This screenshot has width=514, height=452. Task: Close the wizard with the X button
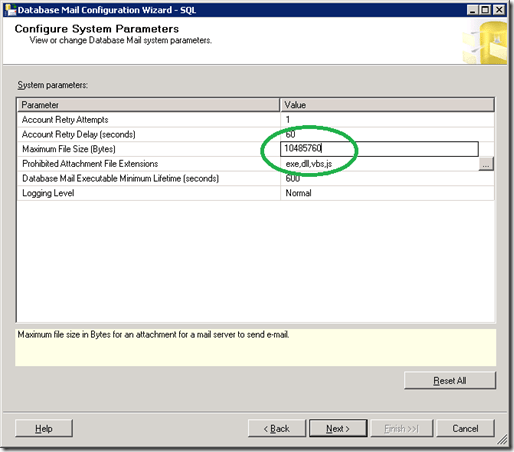point(499,10)
